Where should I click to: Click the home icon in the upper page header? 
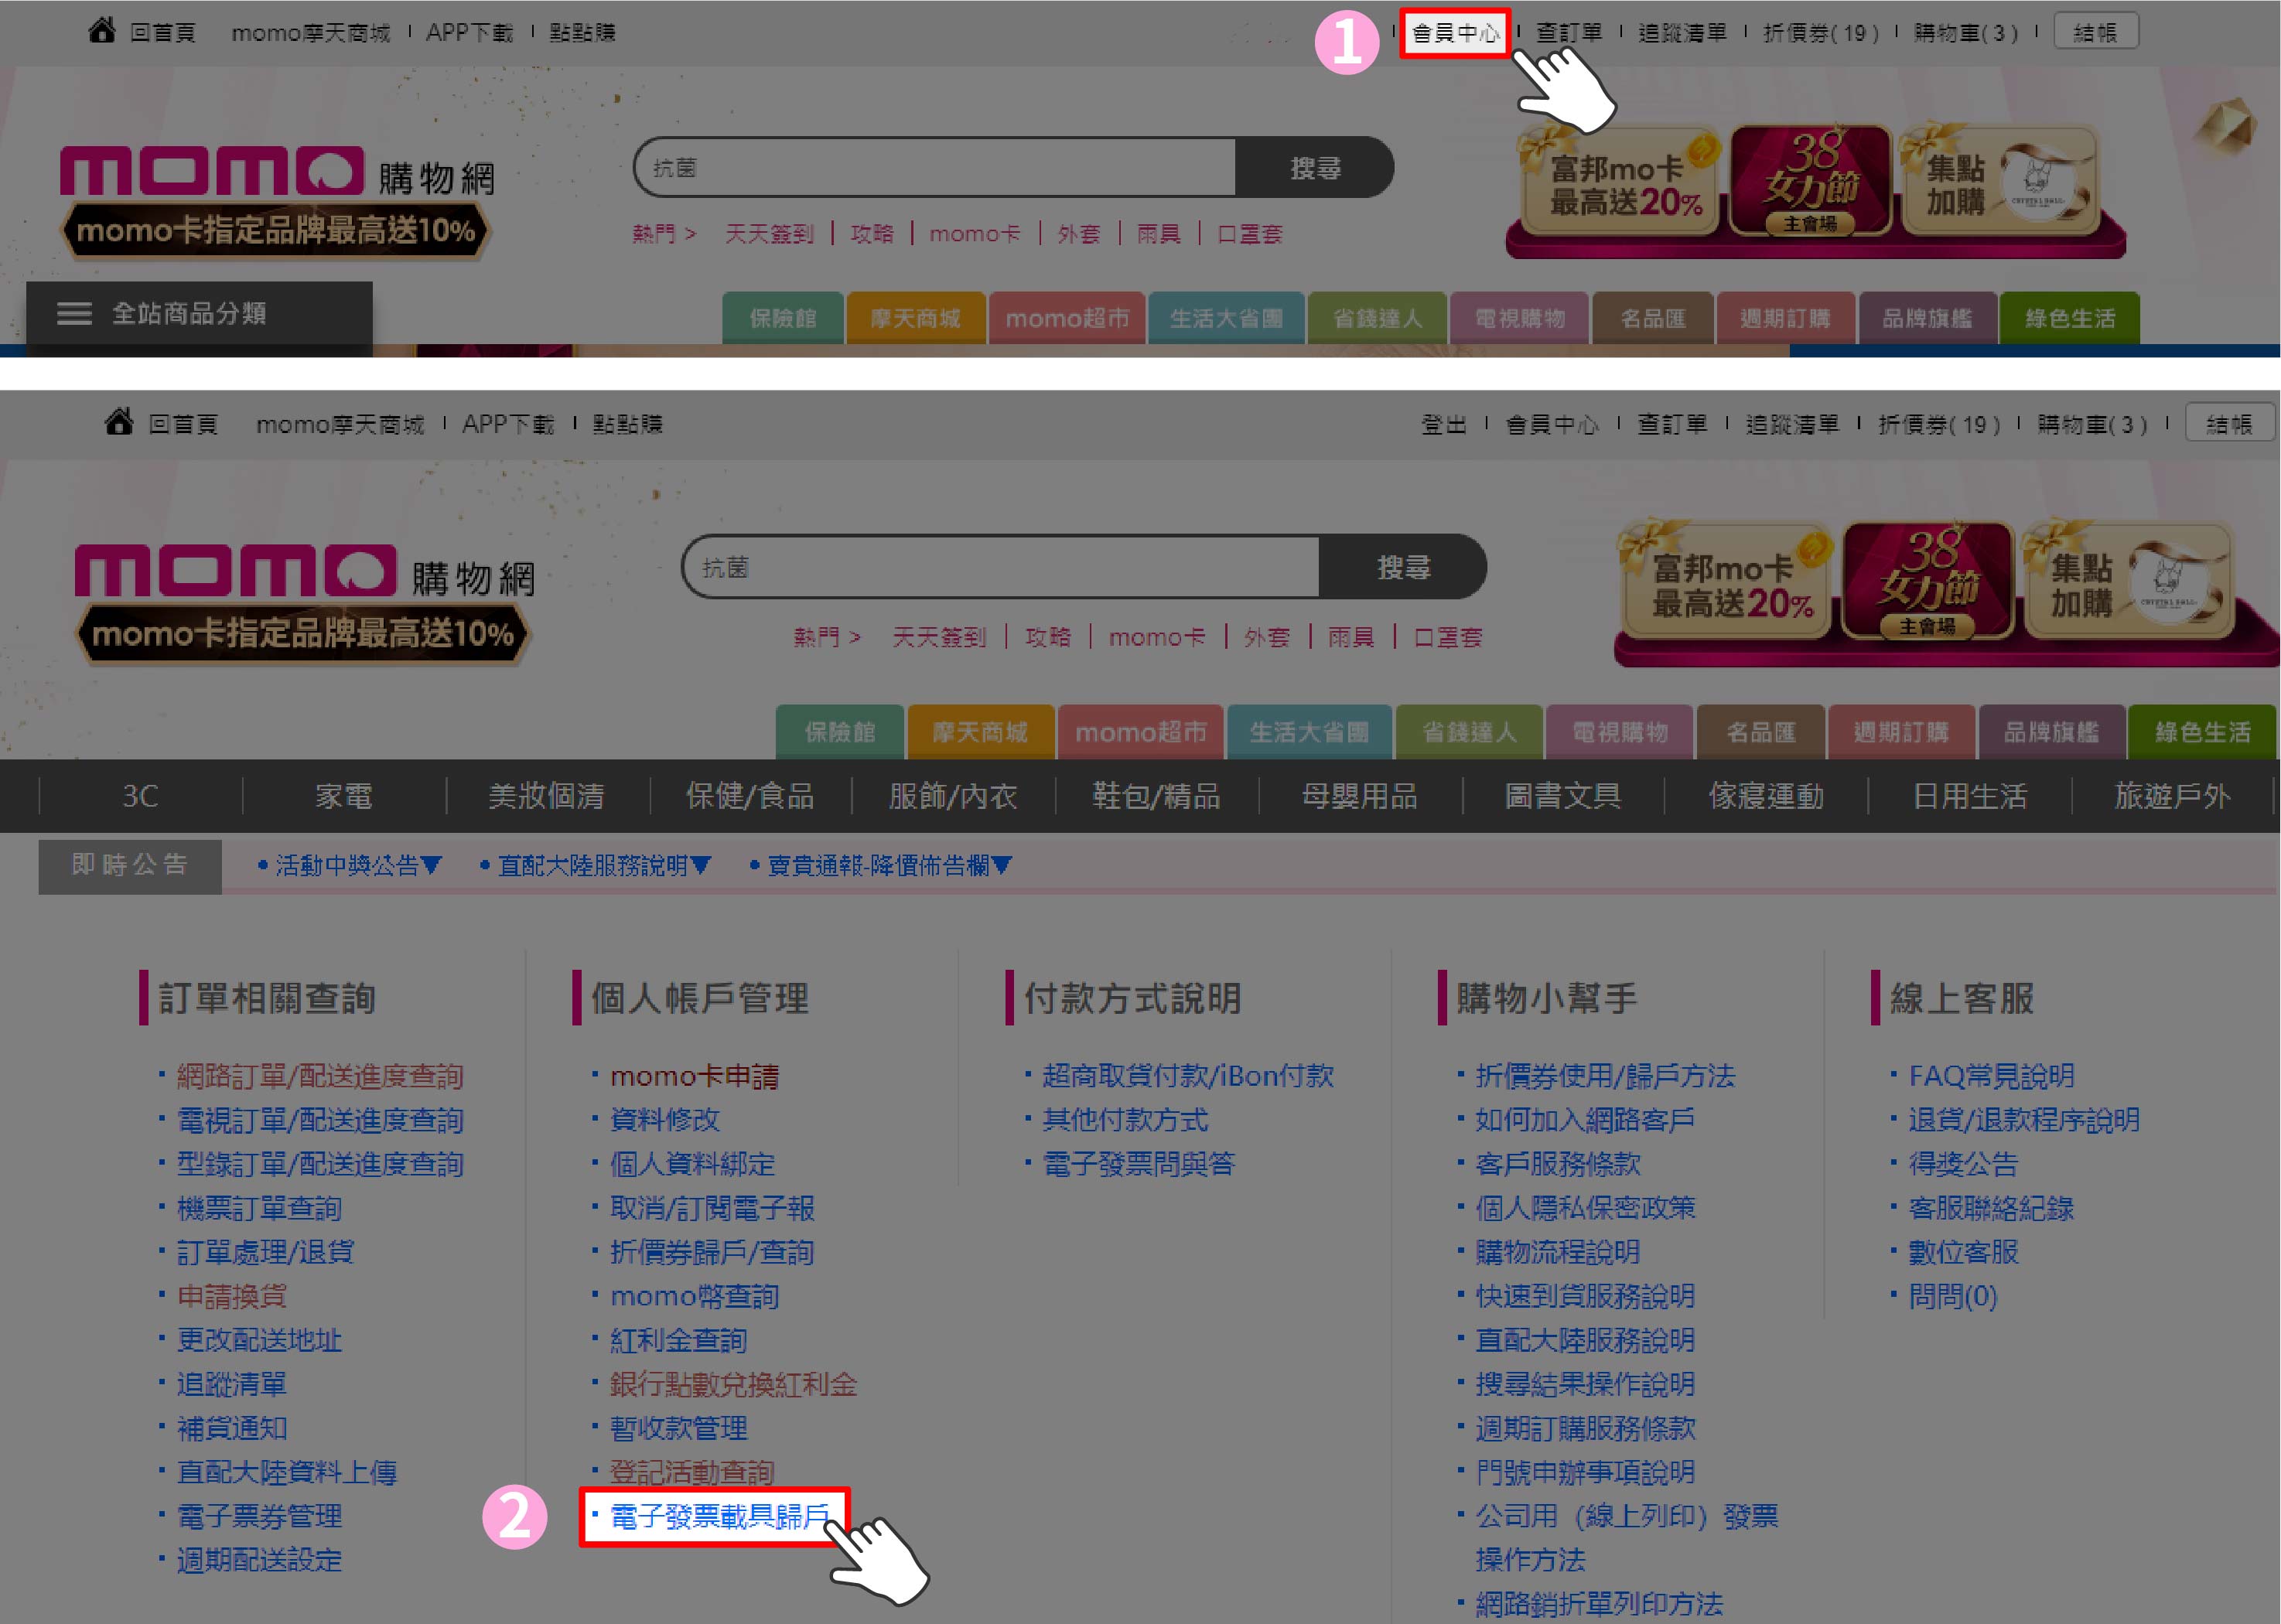point(101,31)
